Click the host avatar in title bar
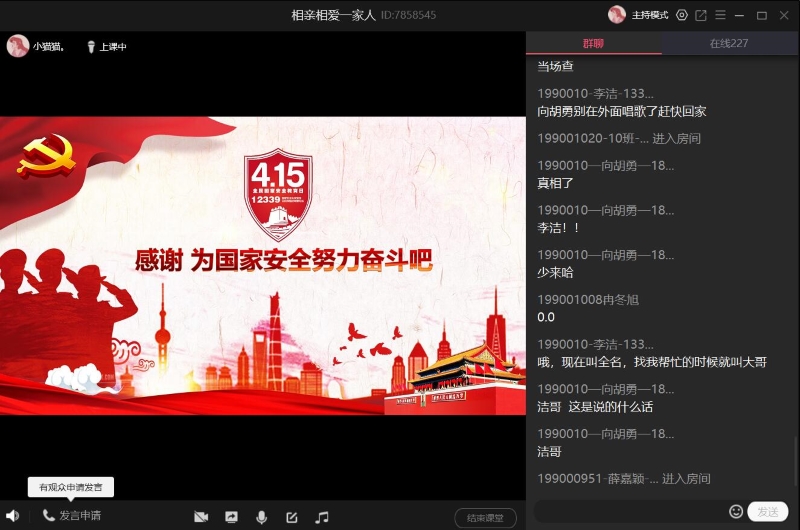This screenshot has height=530, width=800. pyautogui.click(x=617, y=15)
